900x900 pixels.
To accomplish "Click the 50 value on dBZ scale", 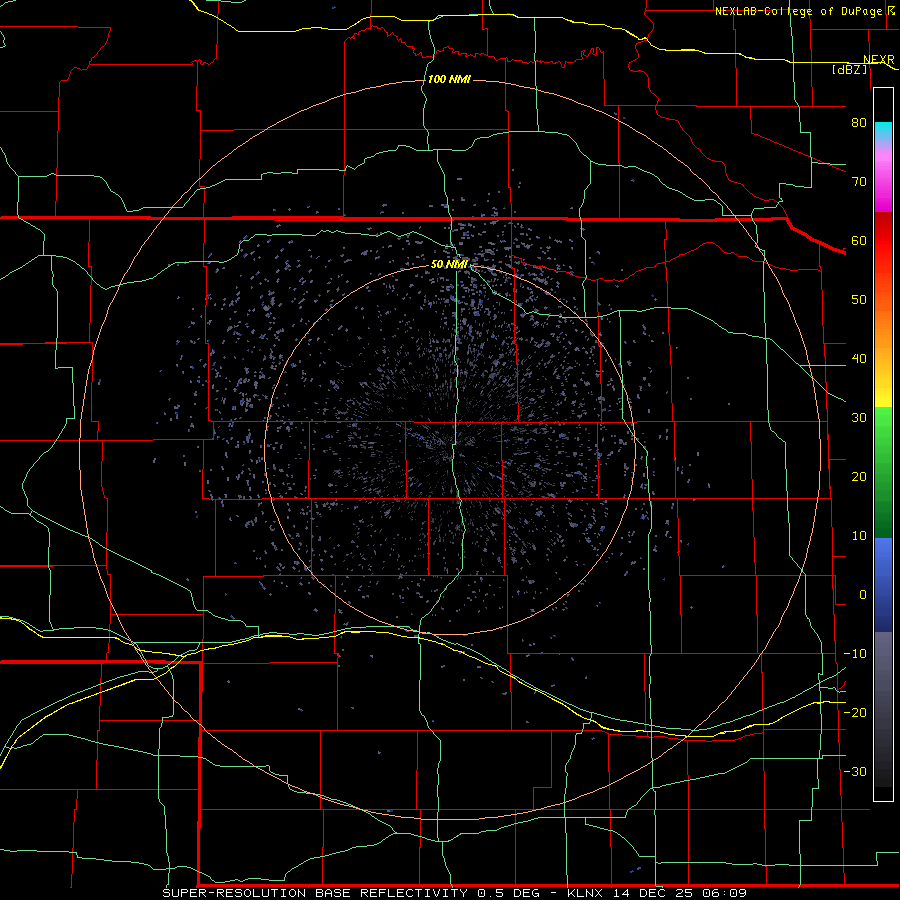I will (859, 300).
